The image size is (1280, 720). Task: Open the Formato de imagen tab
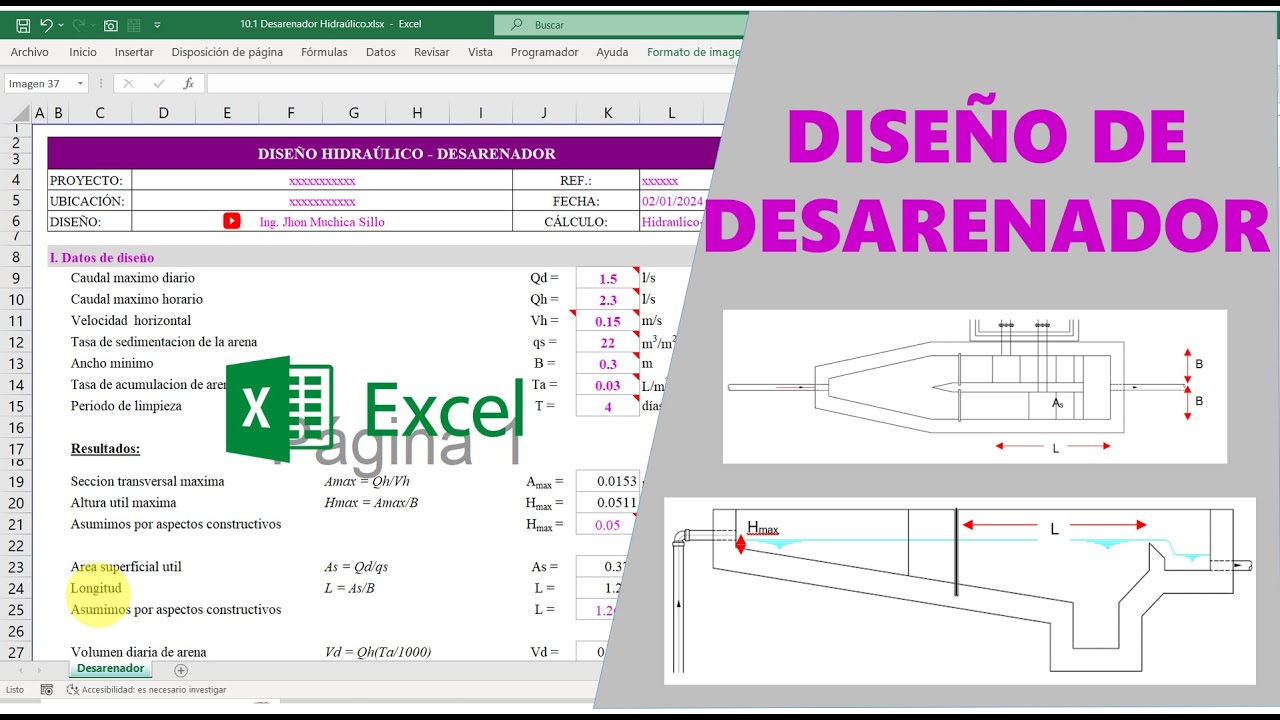694,52
